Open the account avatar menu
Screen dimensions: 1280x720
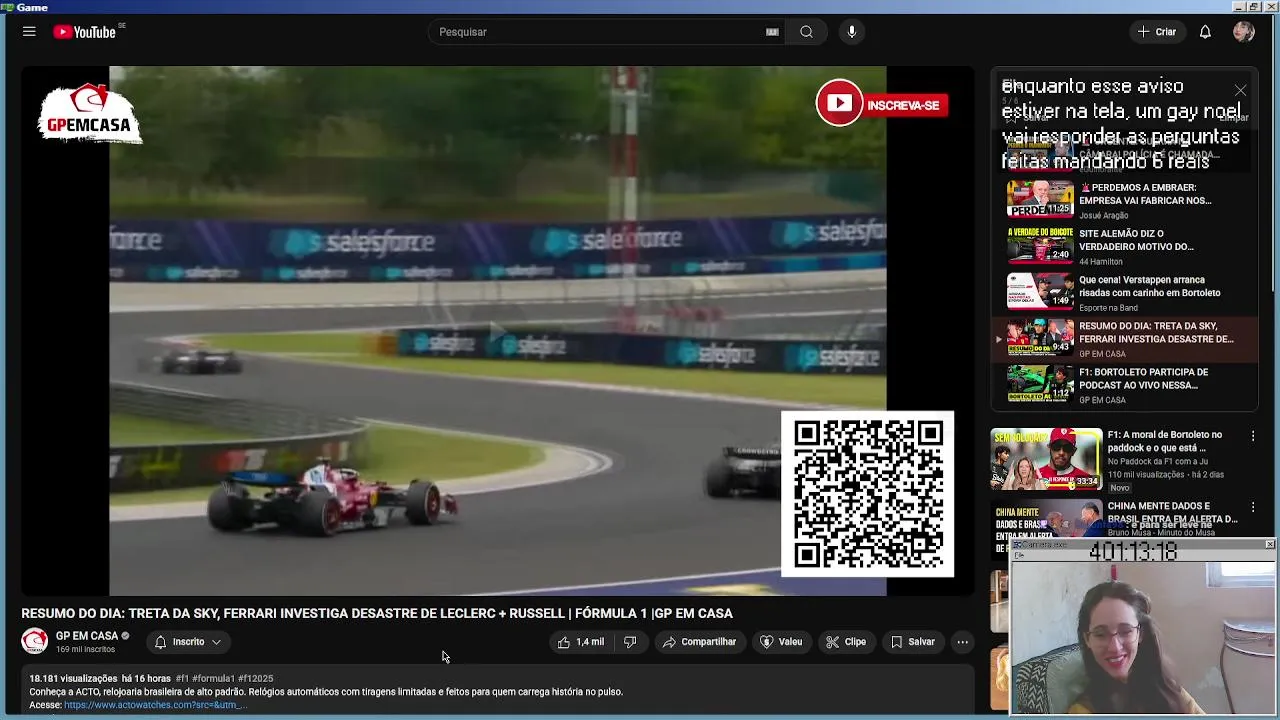1244,32
